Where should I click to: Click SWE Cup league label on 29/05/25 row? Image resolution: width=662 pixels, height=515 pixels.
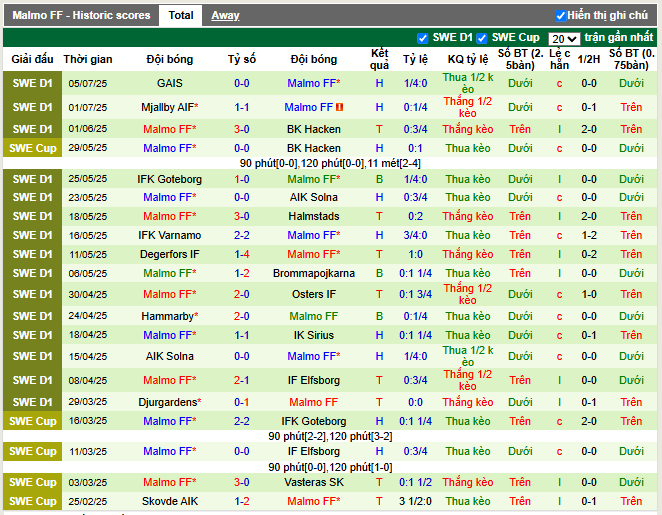[33, 148]
